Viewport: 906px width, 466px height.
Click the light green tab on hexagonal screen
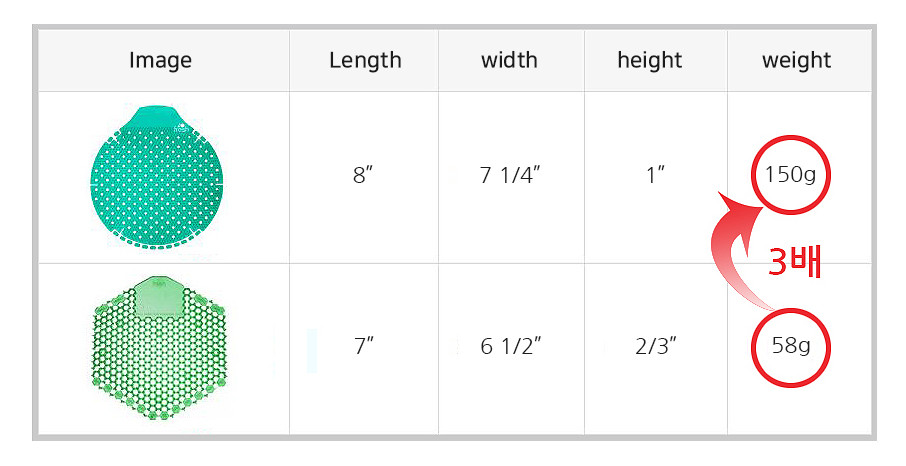coord(158,295)
